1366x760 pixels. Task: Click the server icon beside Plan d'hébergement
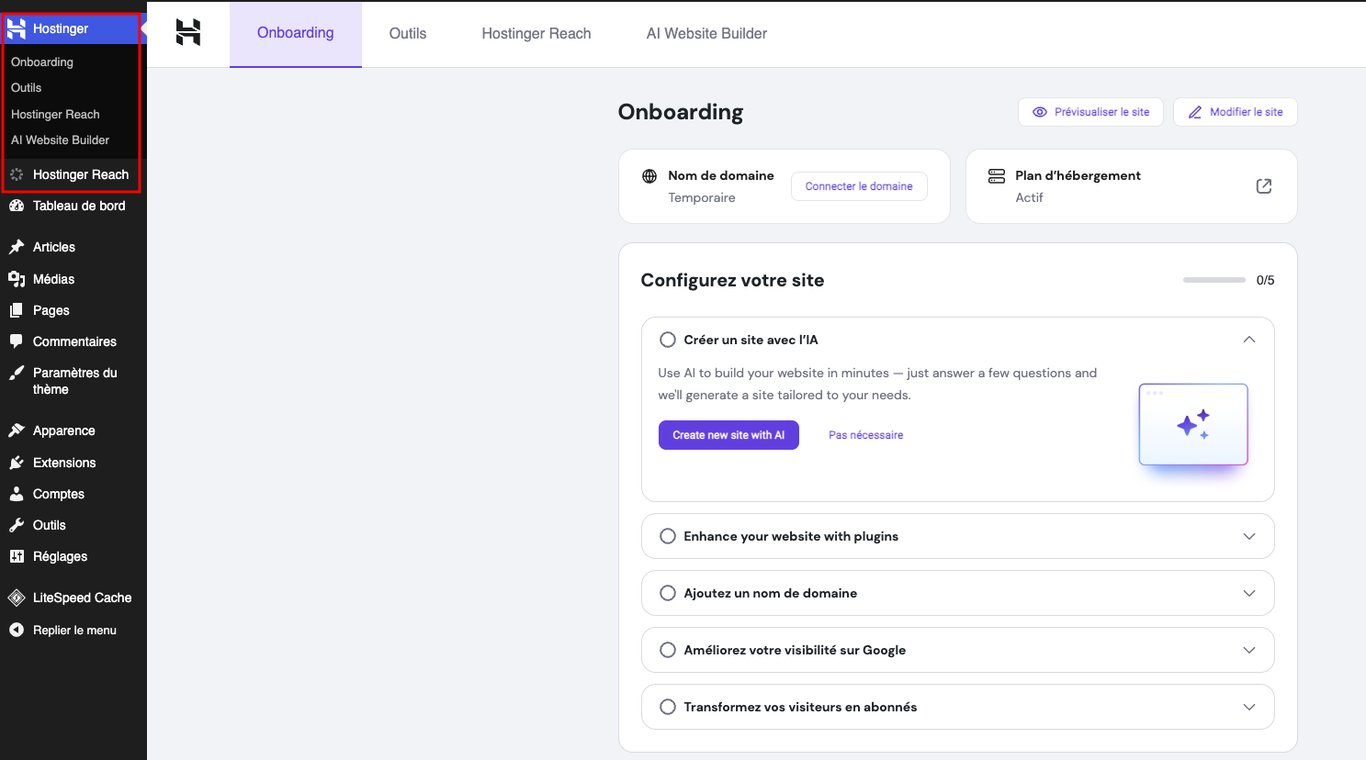point(996,176)
